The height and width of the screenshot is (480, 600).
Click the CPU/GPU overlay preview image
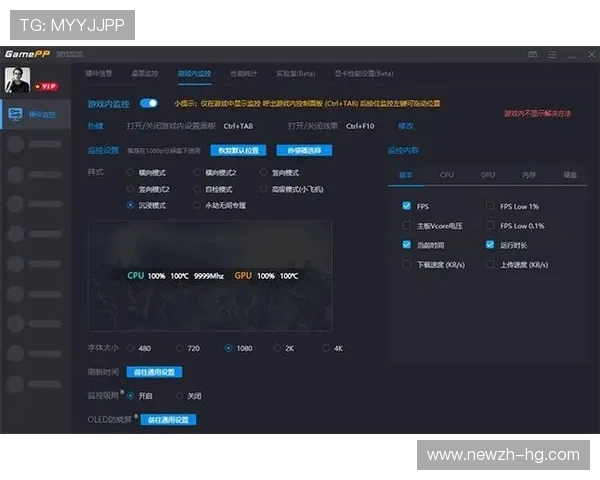(x=210, y=276)
